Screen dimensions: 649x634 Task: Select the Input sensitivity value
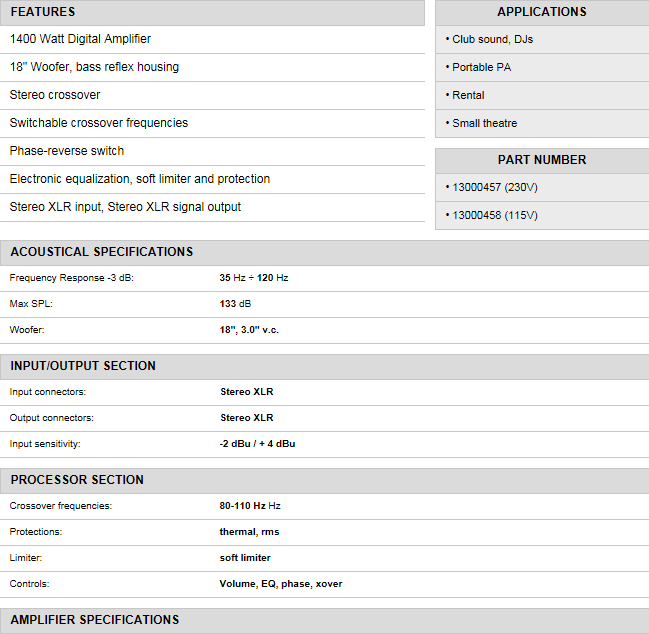click(257, 443)
